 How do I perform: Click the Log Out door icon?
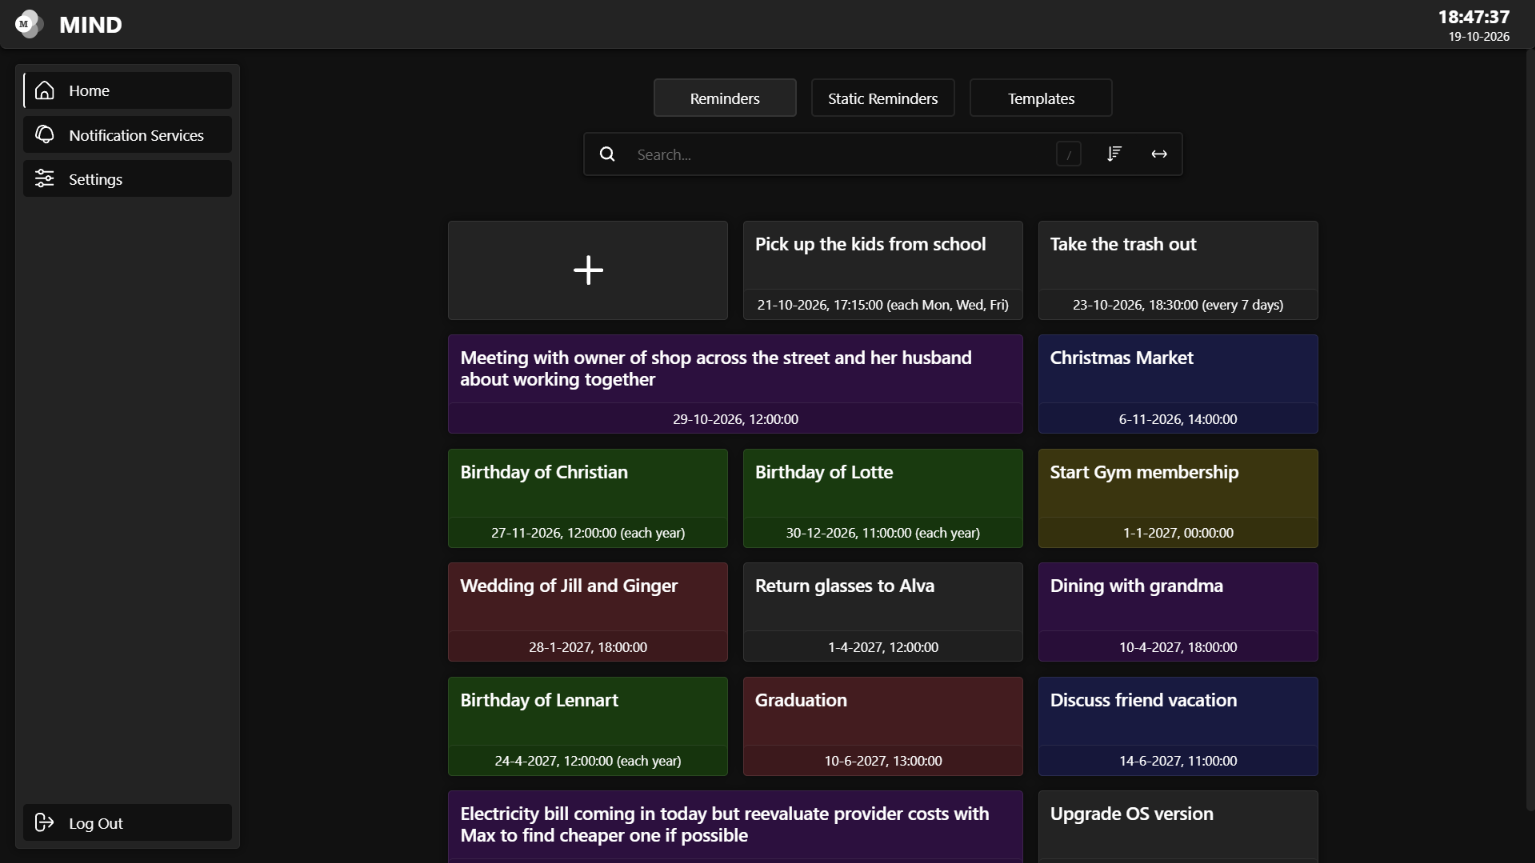(45, 823)
